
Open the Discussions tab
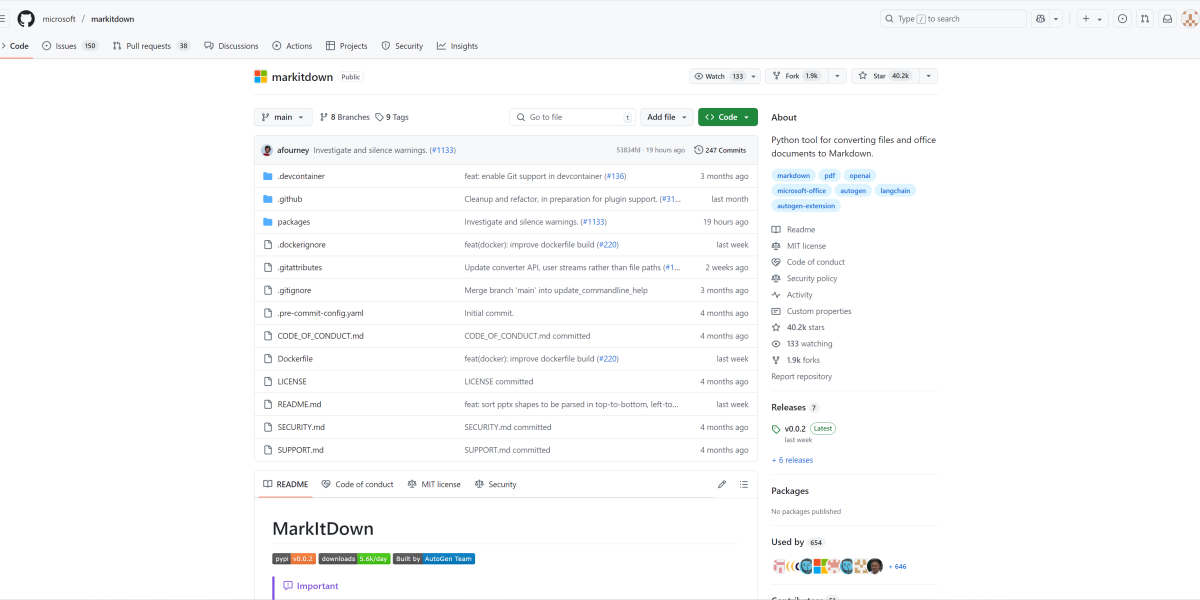click(x=231, y=46)
